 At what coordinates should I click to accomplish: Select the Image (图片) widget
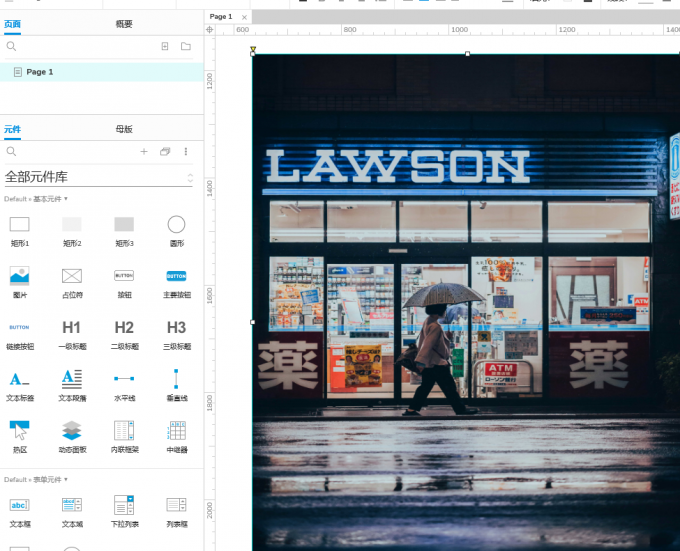(x=20, y=283)
